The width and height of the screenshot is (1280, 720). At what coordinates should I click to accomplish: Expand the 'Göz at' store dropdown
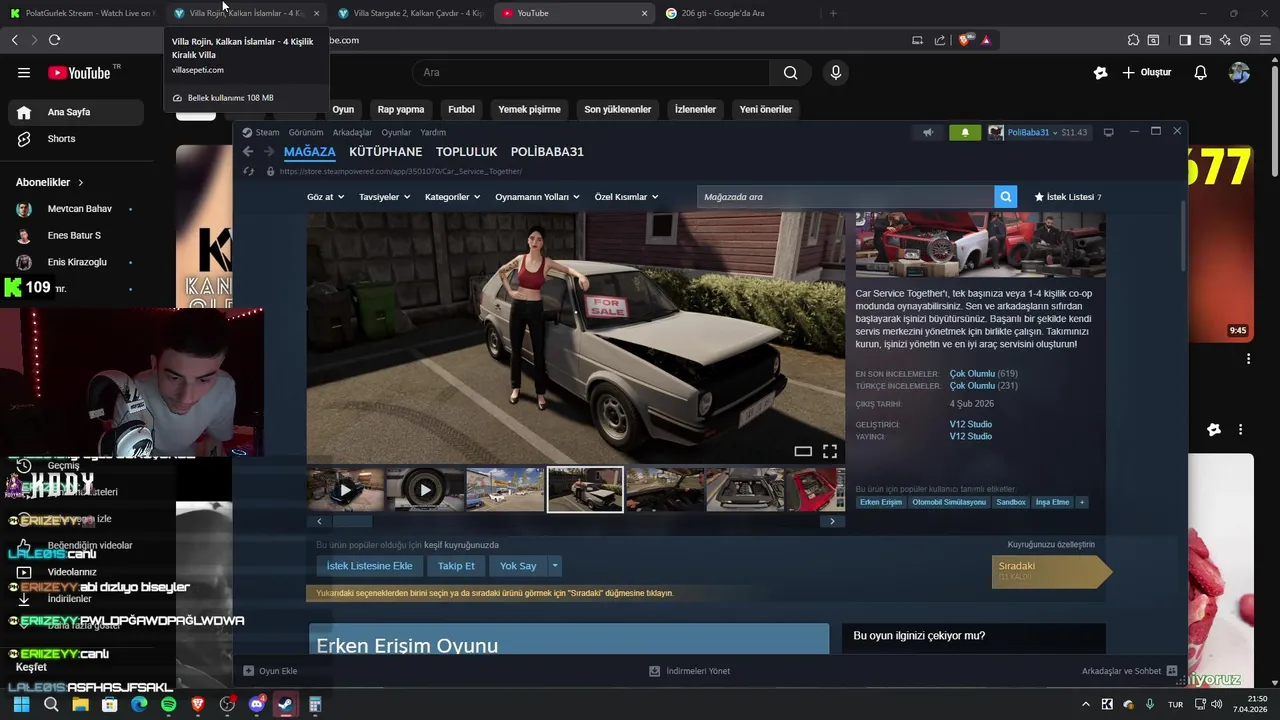pyautogui.click(x=325, y=197)
